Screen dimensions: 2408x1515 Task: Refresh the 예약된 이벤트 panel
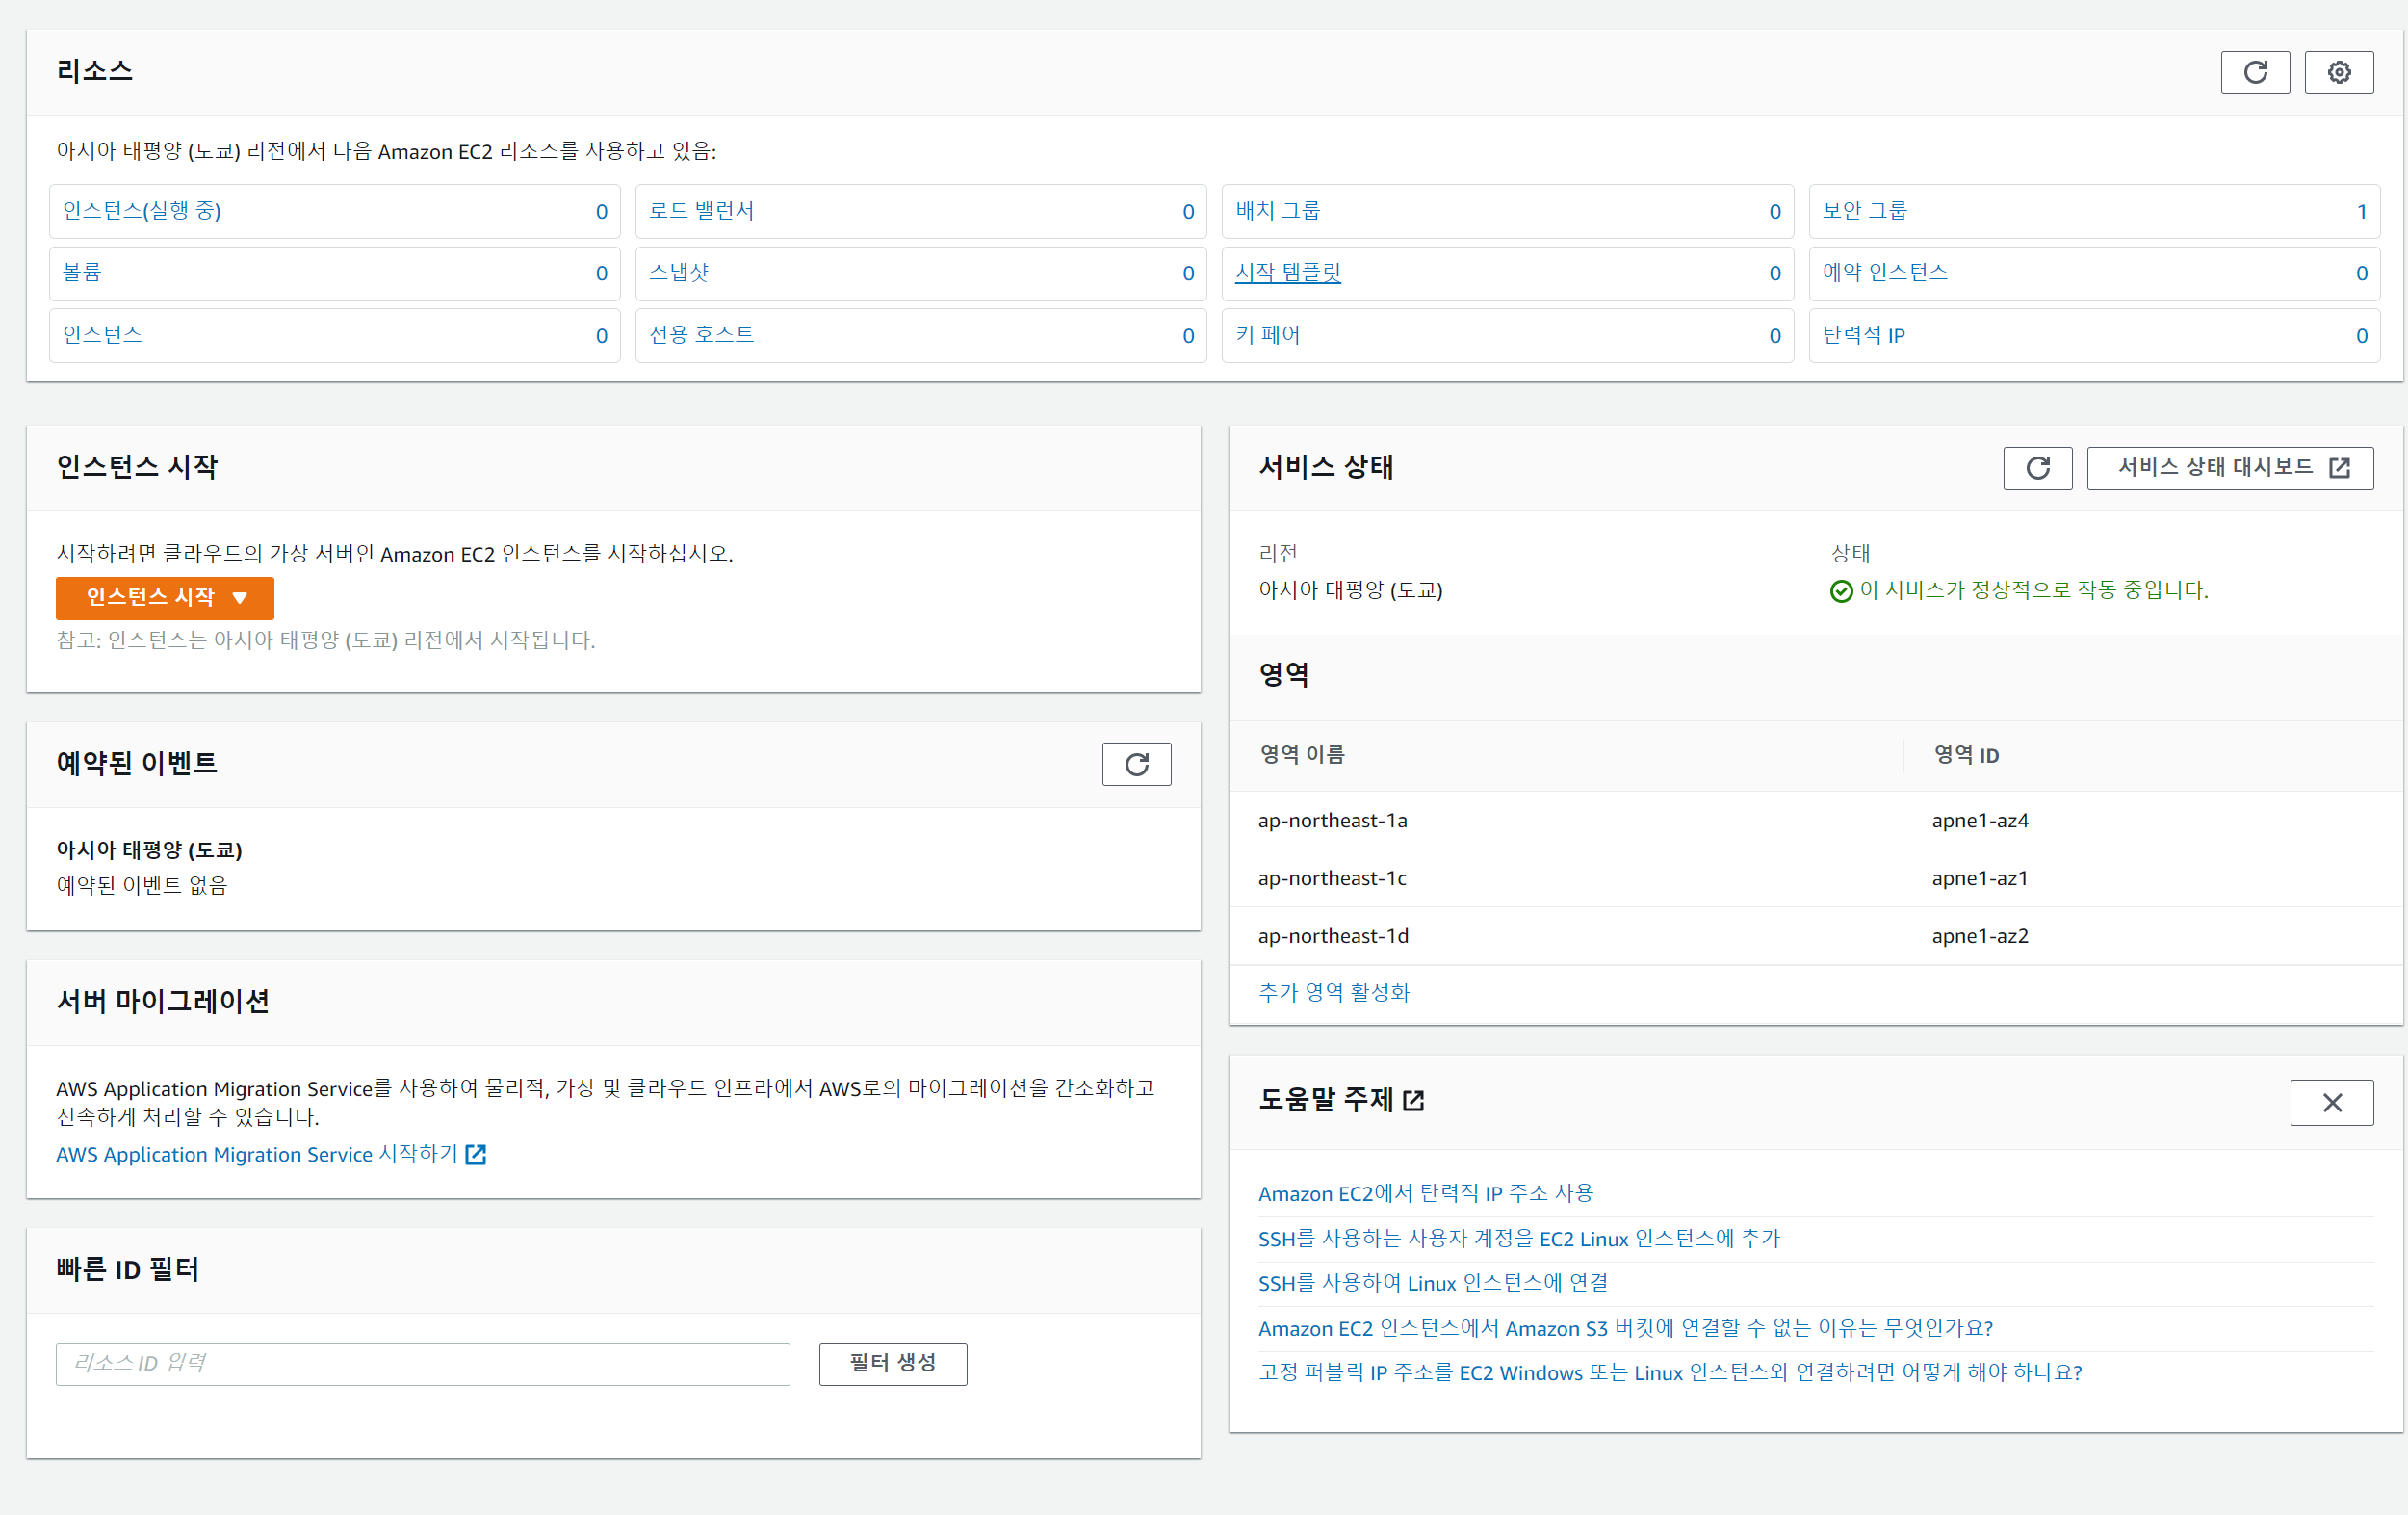[1136, 764]
